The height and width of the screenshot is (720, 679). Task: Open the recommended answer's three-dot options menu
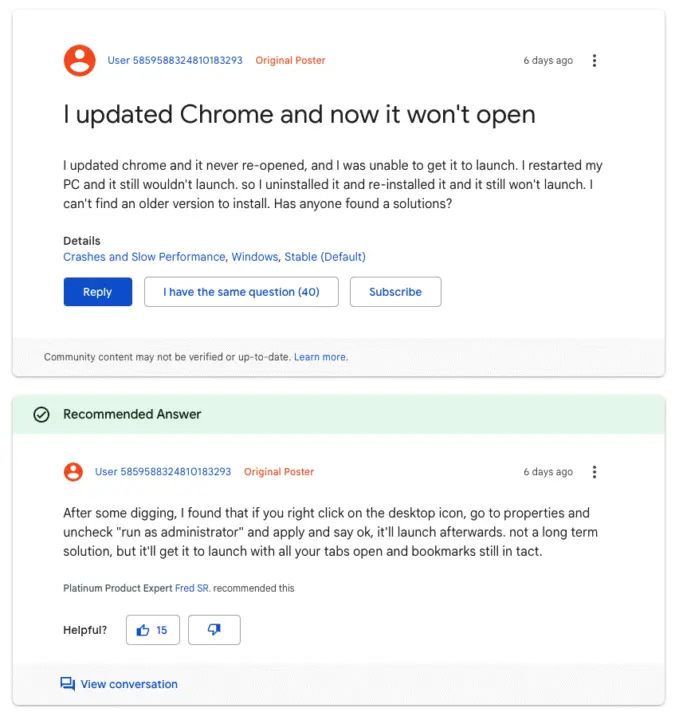pos(594,472)
